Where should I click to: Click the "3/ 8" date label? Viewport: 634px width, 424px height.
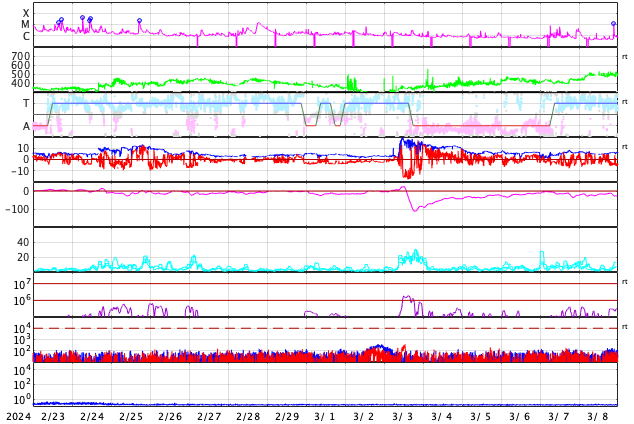click(x=598, y=417)
